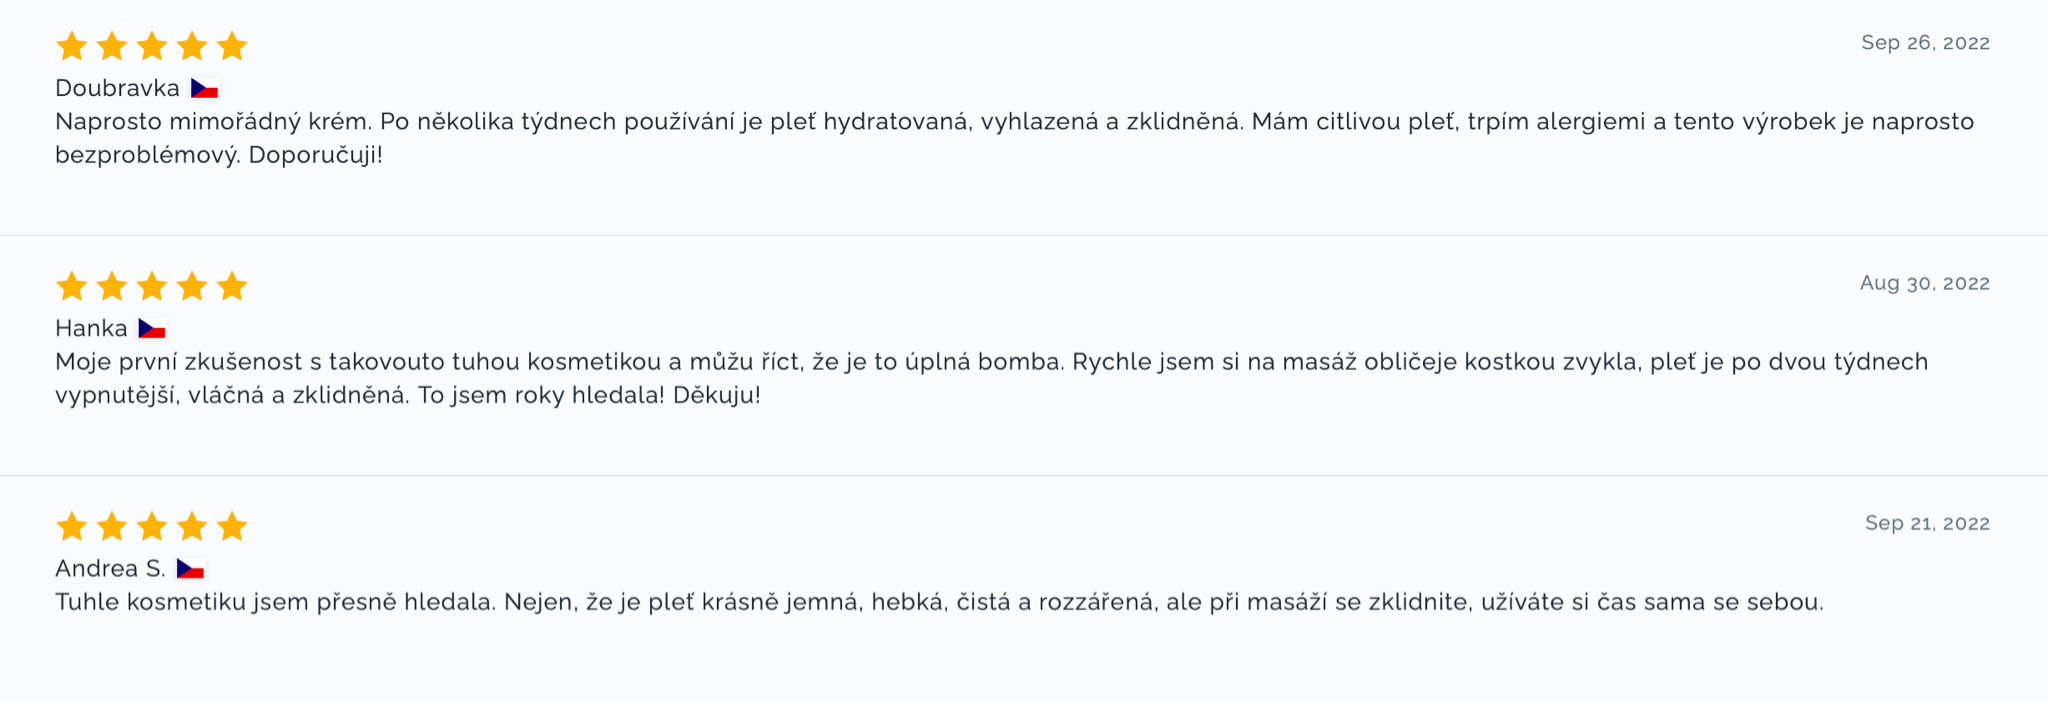Click Doubravka's review text about mimořádný krém

(x=1014, y=138)
